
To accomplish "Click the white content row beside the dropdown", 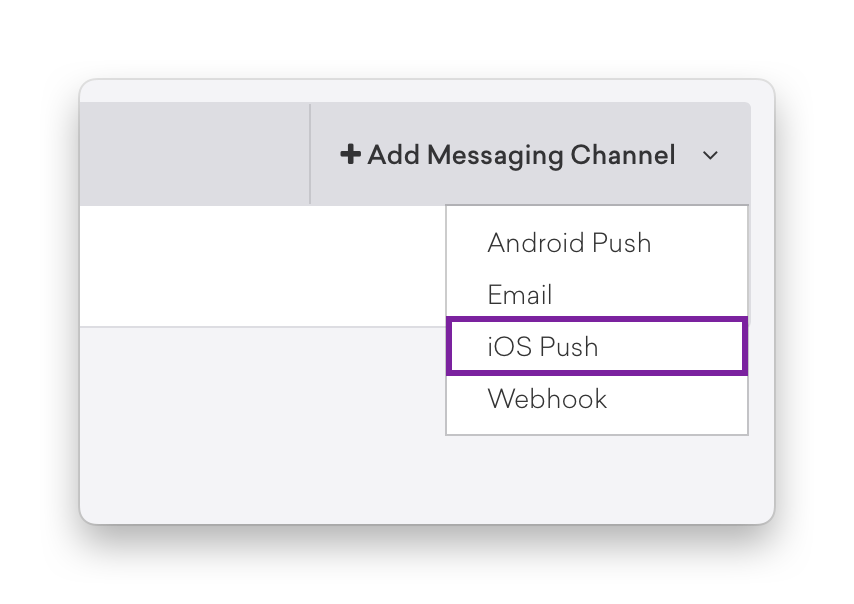I will point(263,266).
